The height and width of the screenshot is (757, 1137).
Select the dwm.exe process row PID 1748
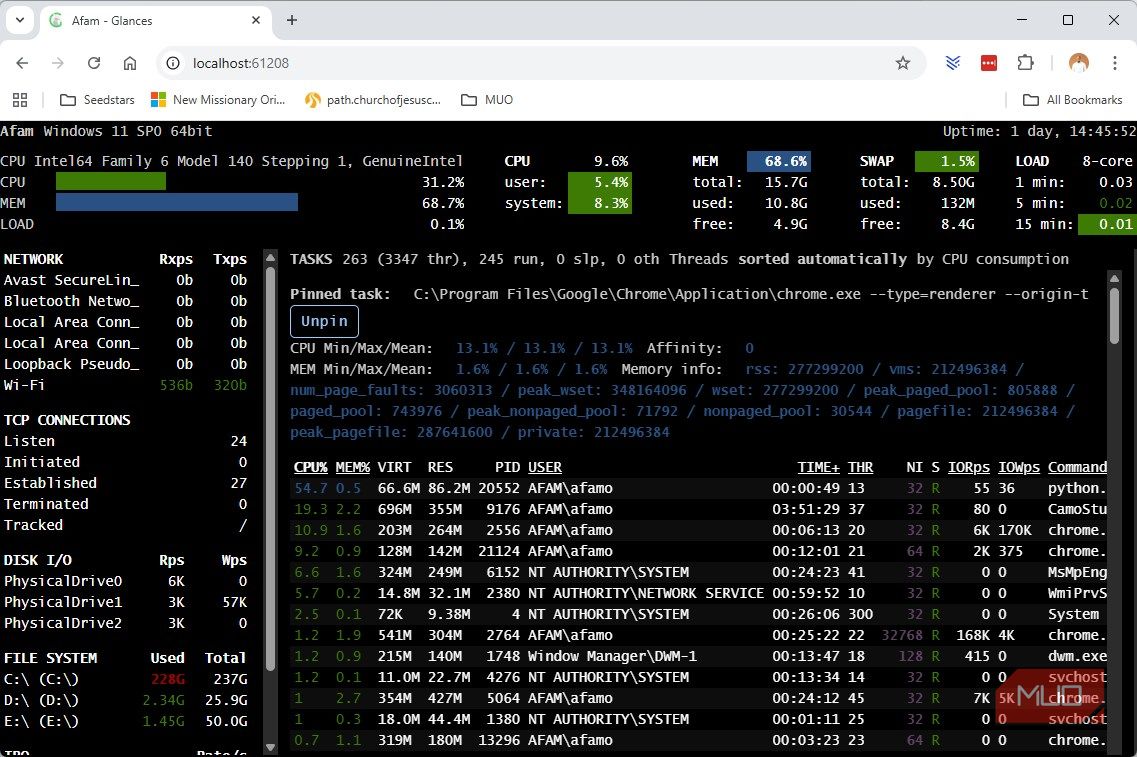(x=700, y=657)
